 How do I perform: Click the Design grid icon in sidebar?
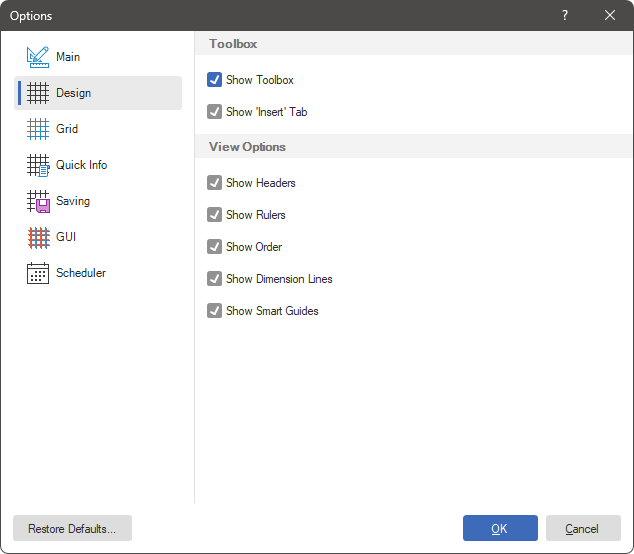[x=38, y=93]
